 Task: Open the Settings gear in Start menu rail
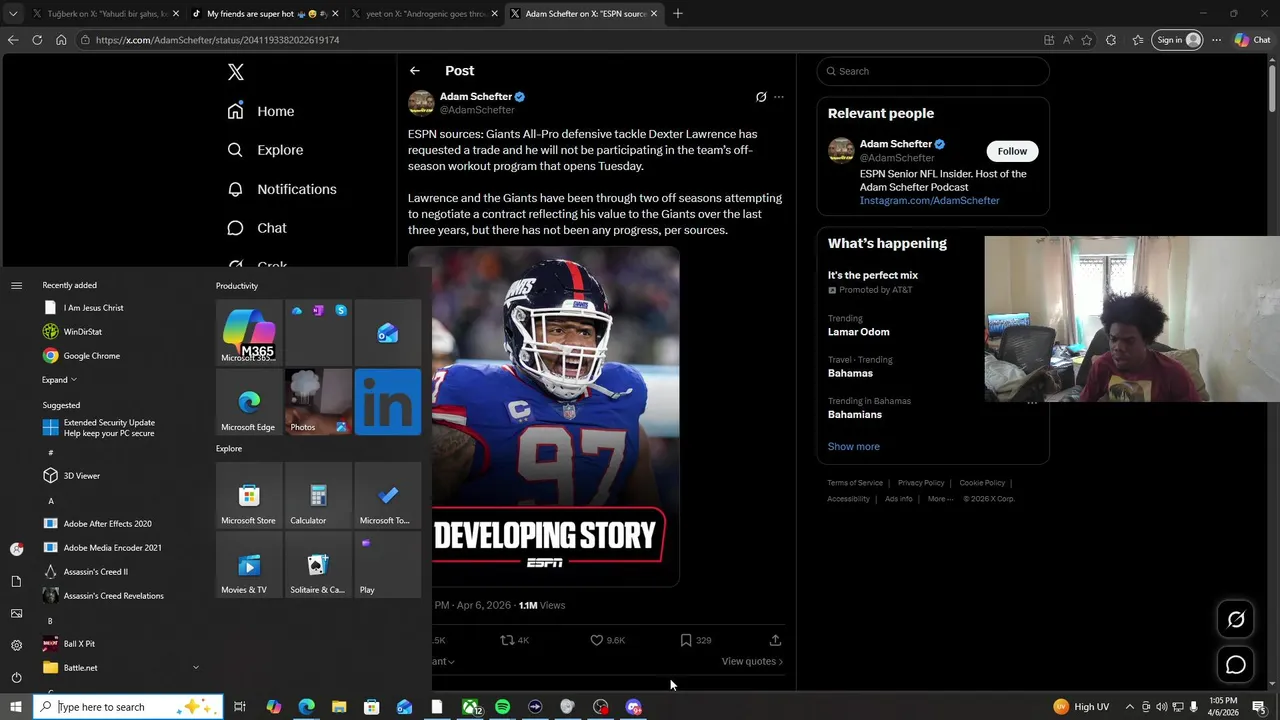pos(16,645)
